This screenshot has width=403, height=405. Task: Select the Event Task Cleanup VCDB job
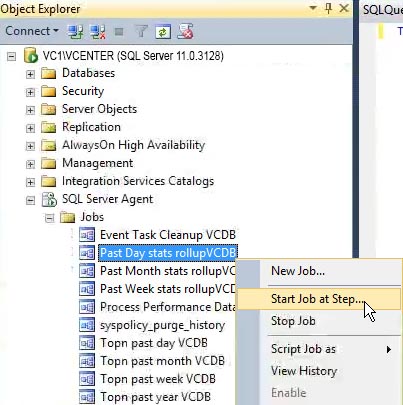168,235
